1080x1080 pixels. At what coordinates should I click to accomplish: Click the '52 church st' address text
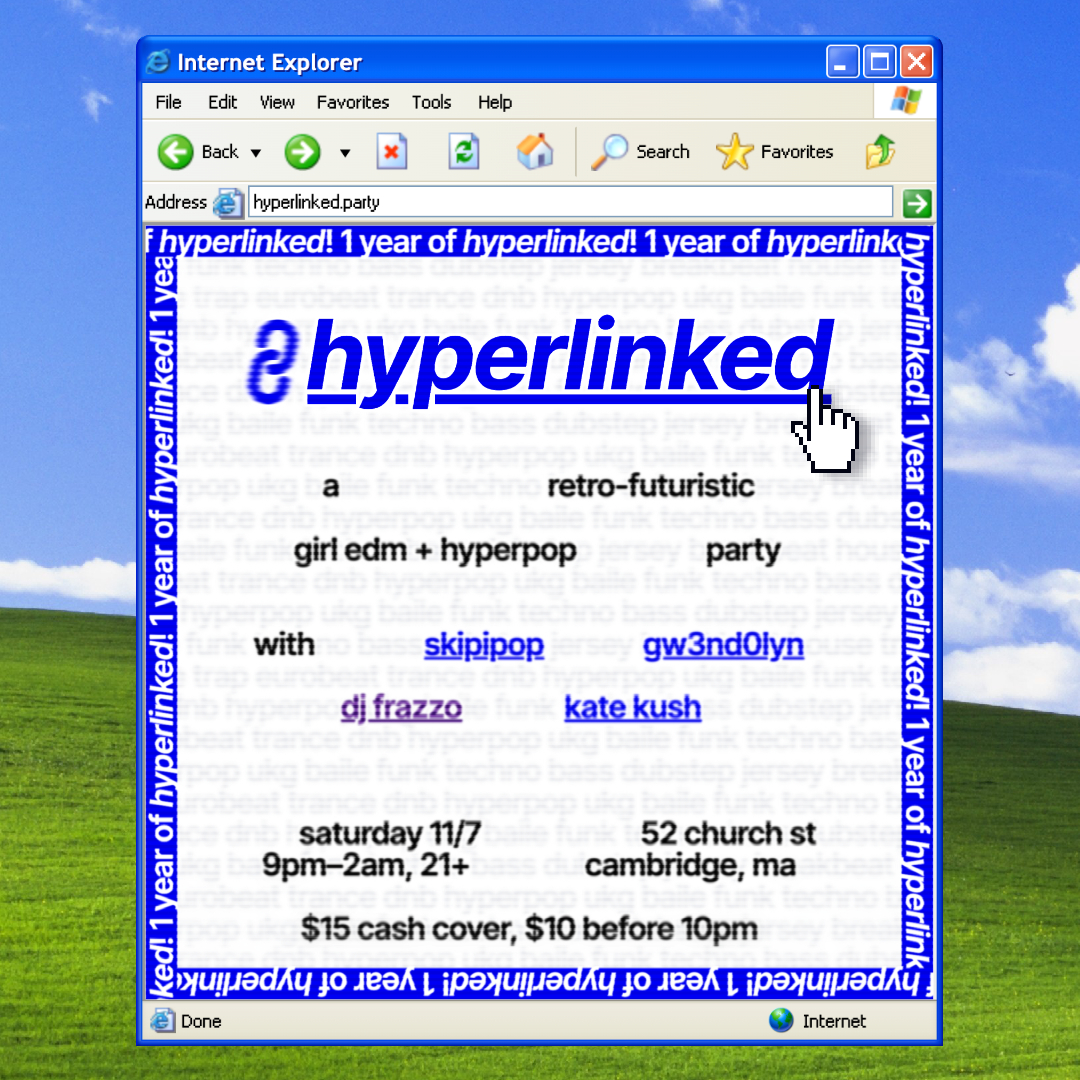coord(728,833)
